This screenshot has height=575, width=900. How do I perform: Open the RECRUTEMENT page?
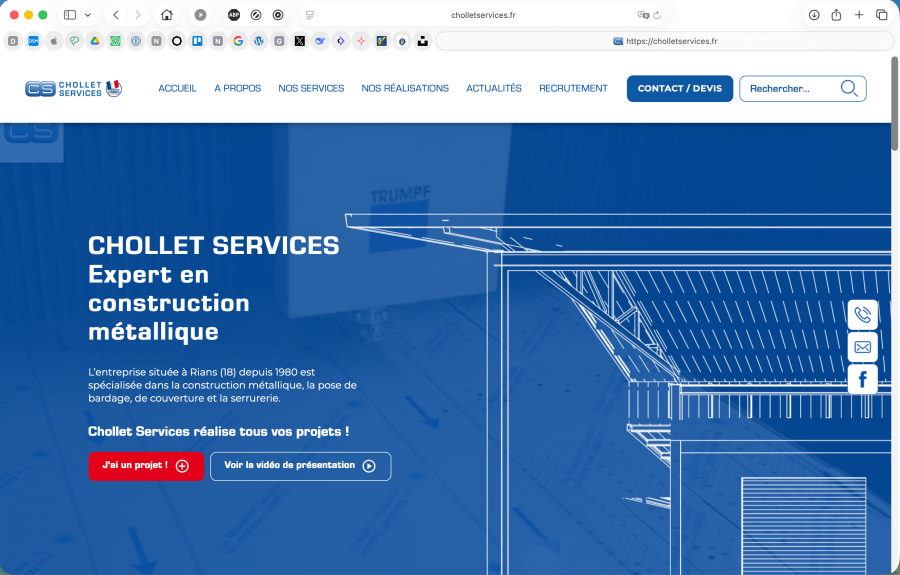[x=573, y=88]
